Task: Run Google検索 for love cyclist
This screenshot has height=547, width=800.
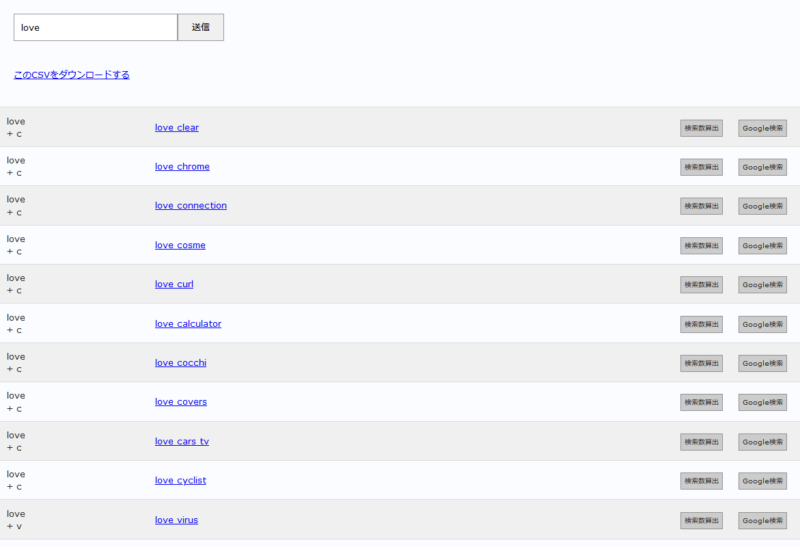Action: 762,481
